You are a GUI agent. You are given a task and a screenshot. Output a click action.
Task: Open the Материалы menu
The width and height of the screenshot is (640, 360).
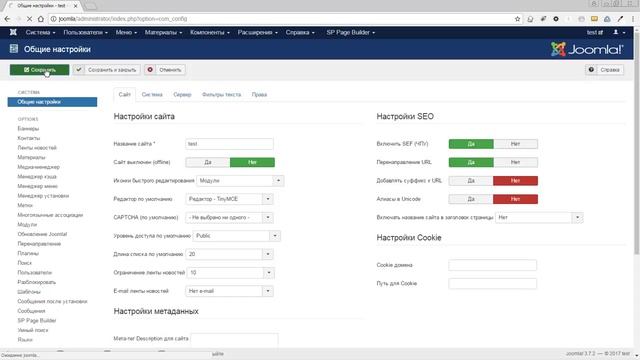(x=163, y=32)
